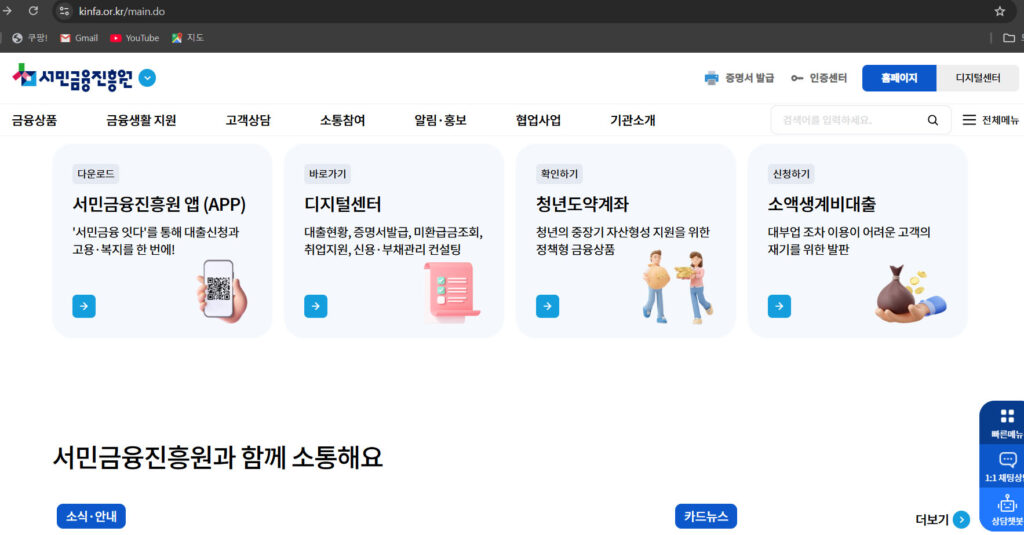The width and height of the screenshot is (1024, 535).
Task: Click the 더보기 link text
Action: tap(932, 519)
